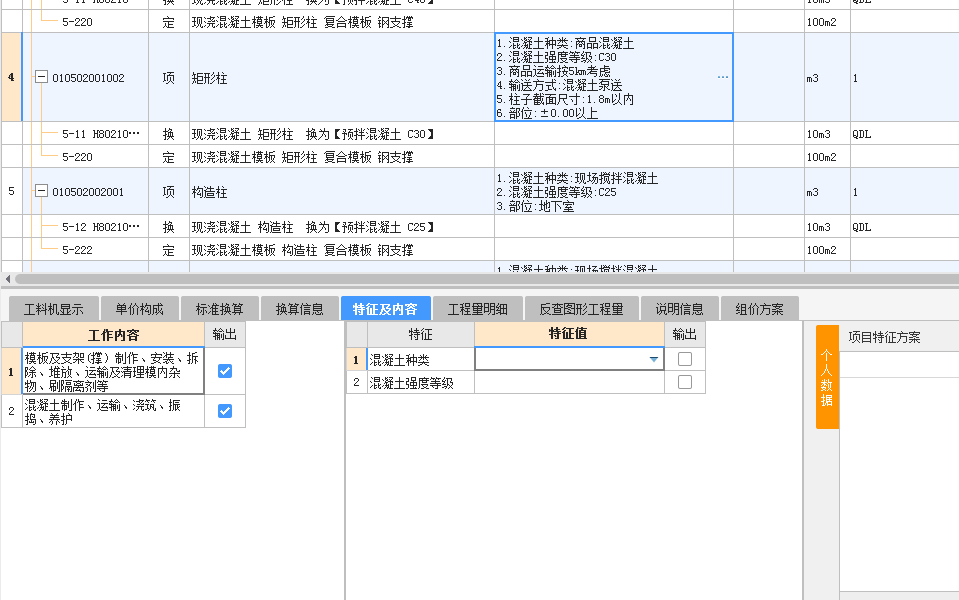Screen dimensions: 959x600
Task: Click the 项目特征方案 panel header
Action: (884, 337)
